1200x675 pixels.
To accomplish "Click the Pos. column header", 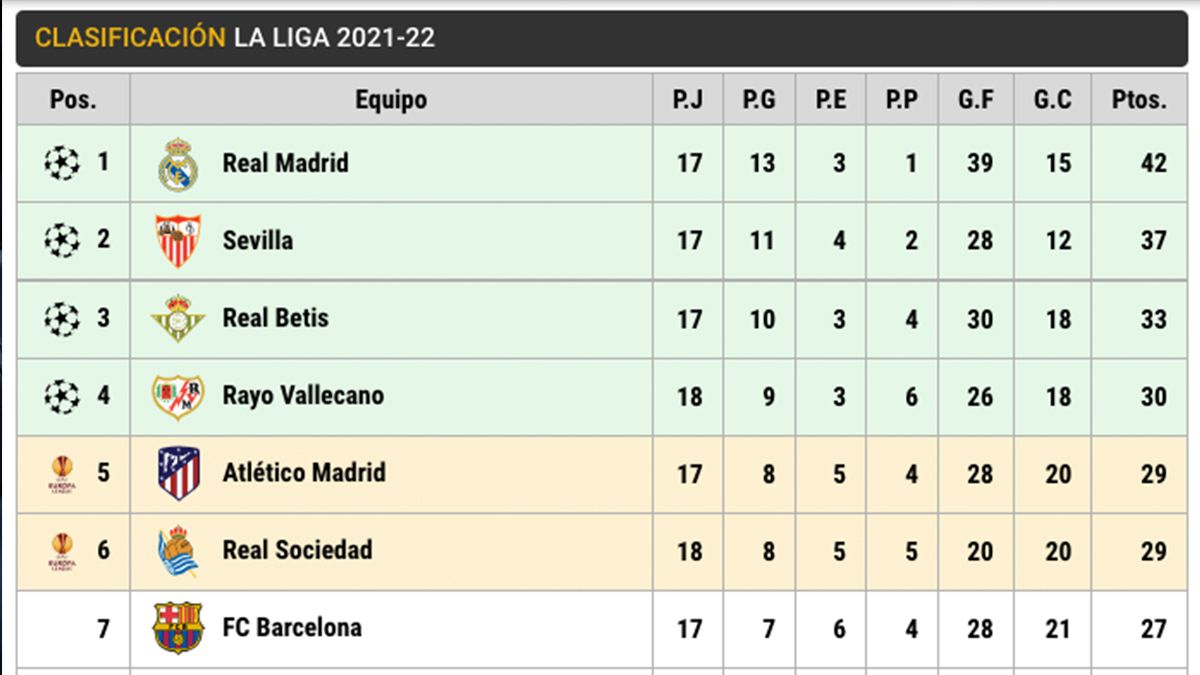I will point(73,100).
